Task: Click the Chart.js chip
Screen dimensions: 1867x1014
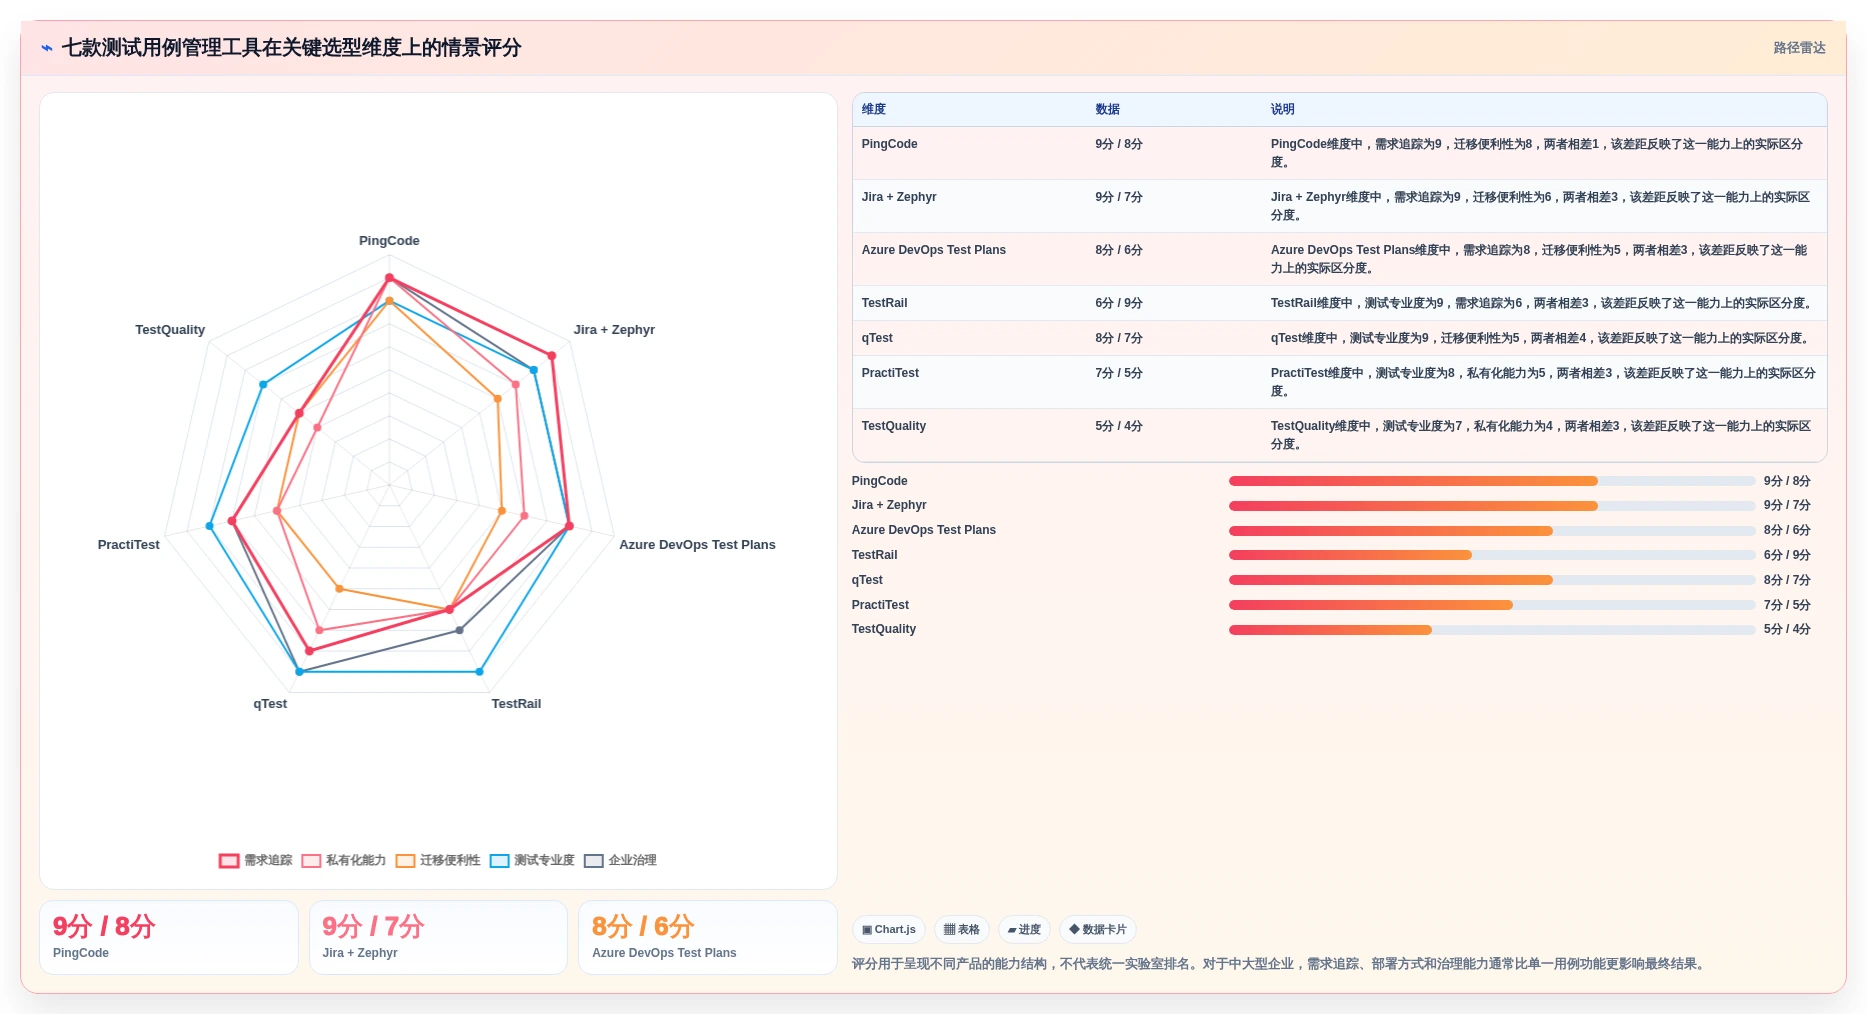Action: coord(889,930)
